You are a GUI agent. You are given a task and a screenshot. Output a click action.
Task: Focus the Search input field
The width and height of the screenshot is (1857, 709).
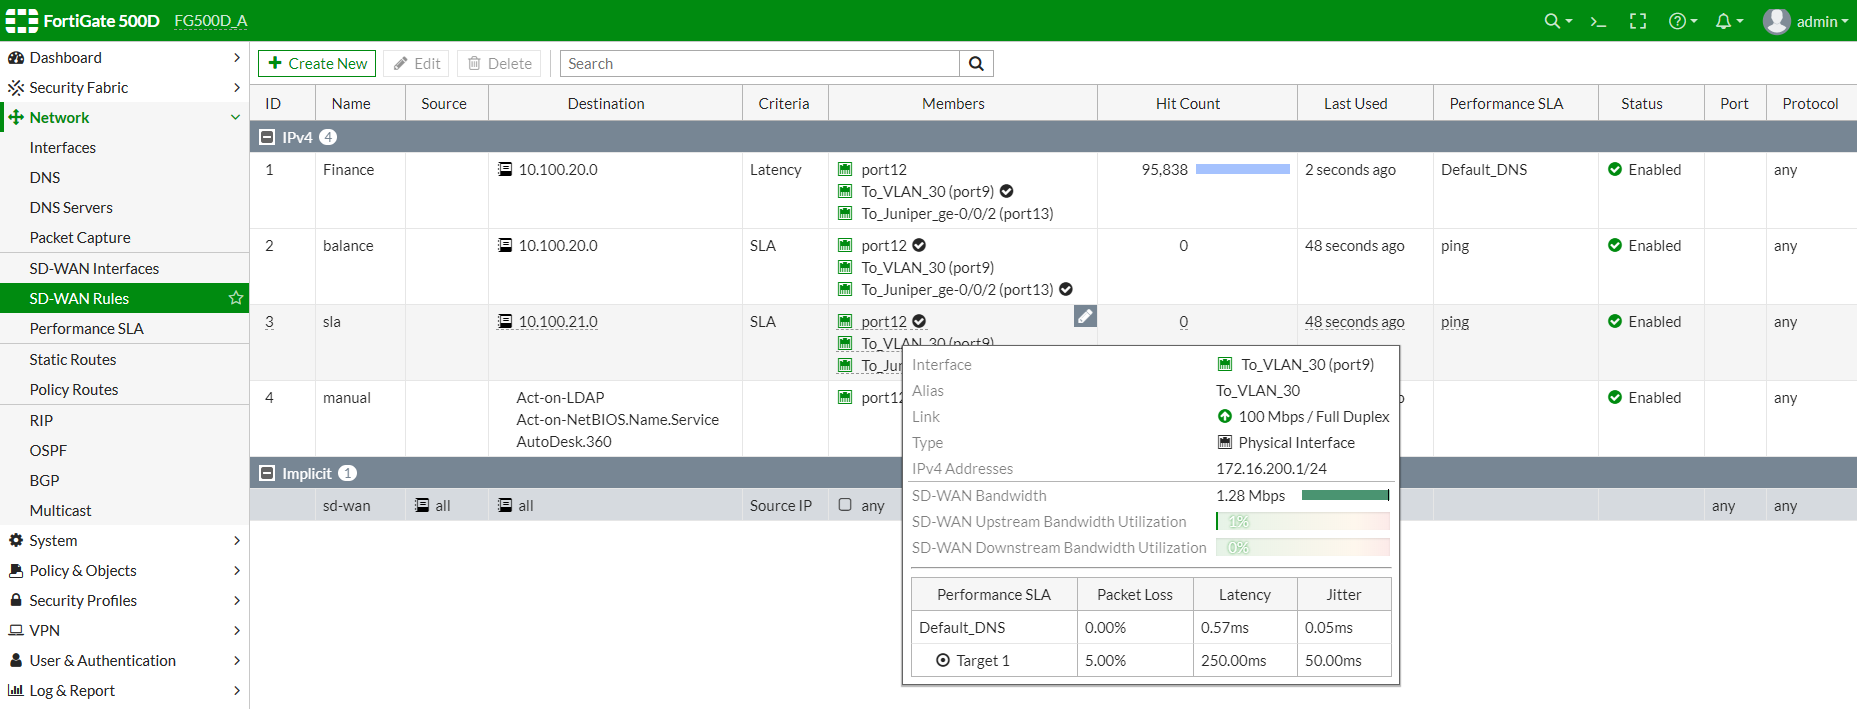[760, 64]
